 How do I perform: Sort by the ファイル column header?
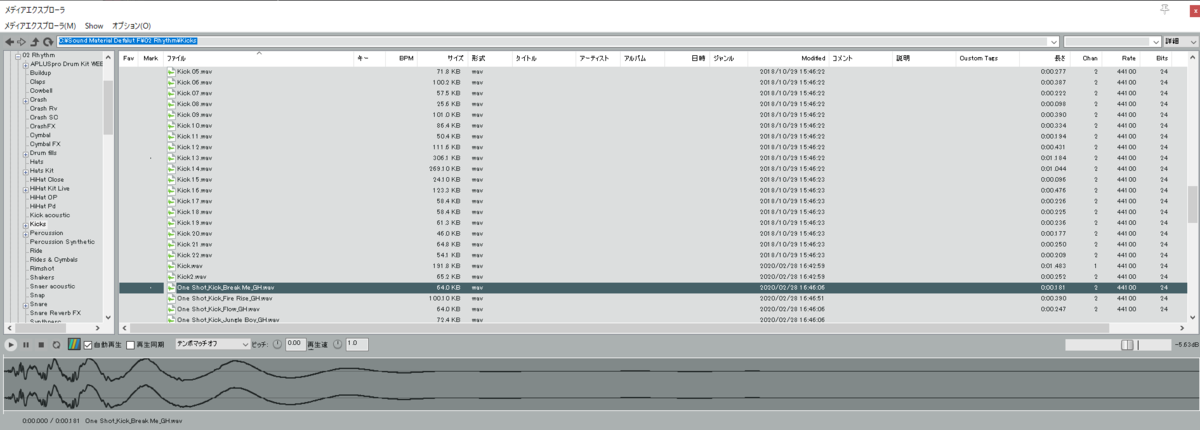coord(259,59)
